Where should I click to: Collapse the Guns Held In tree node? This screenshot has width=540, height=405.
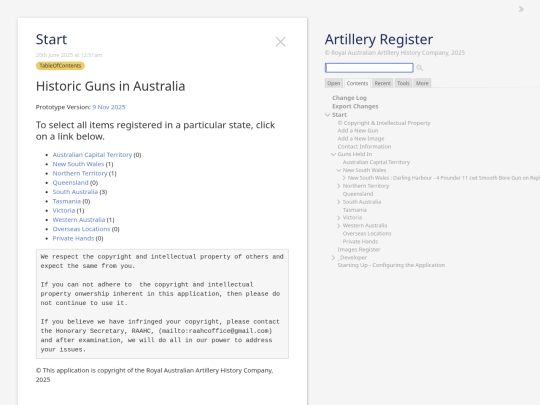[333, 154]
